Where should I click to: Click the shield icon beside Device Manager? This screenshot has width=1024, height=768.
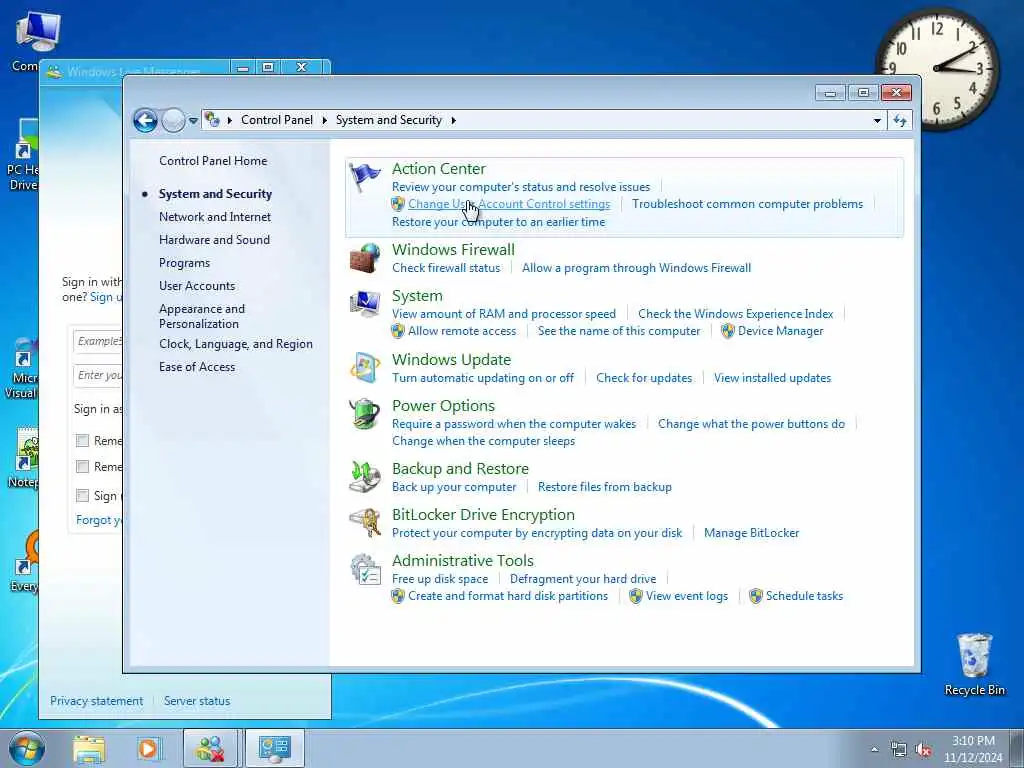[728, 331]
